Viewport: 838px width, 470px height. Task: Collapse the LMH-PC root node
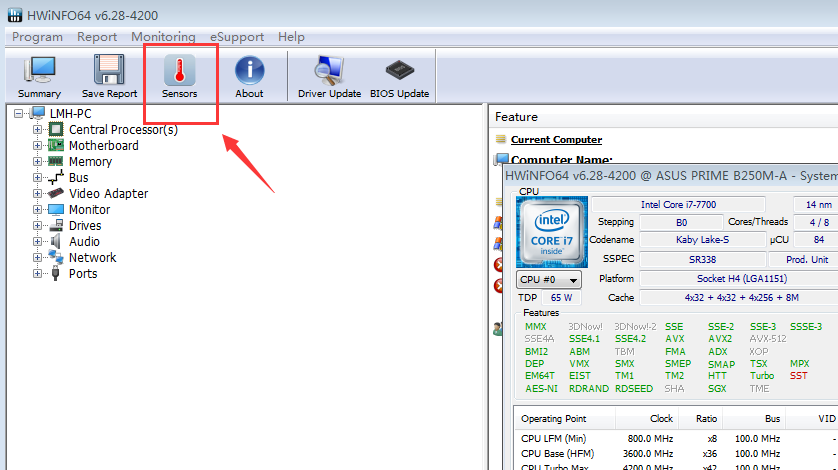pos(19,113)
